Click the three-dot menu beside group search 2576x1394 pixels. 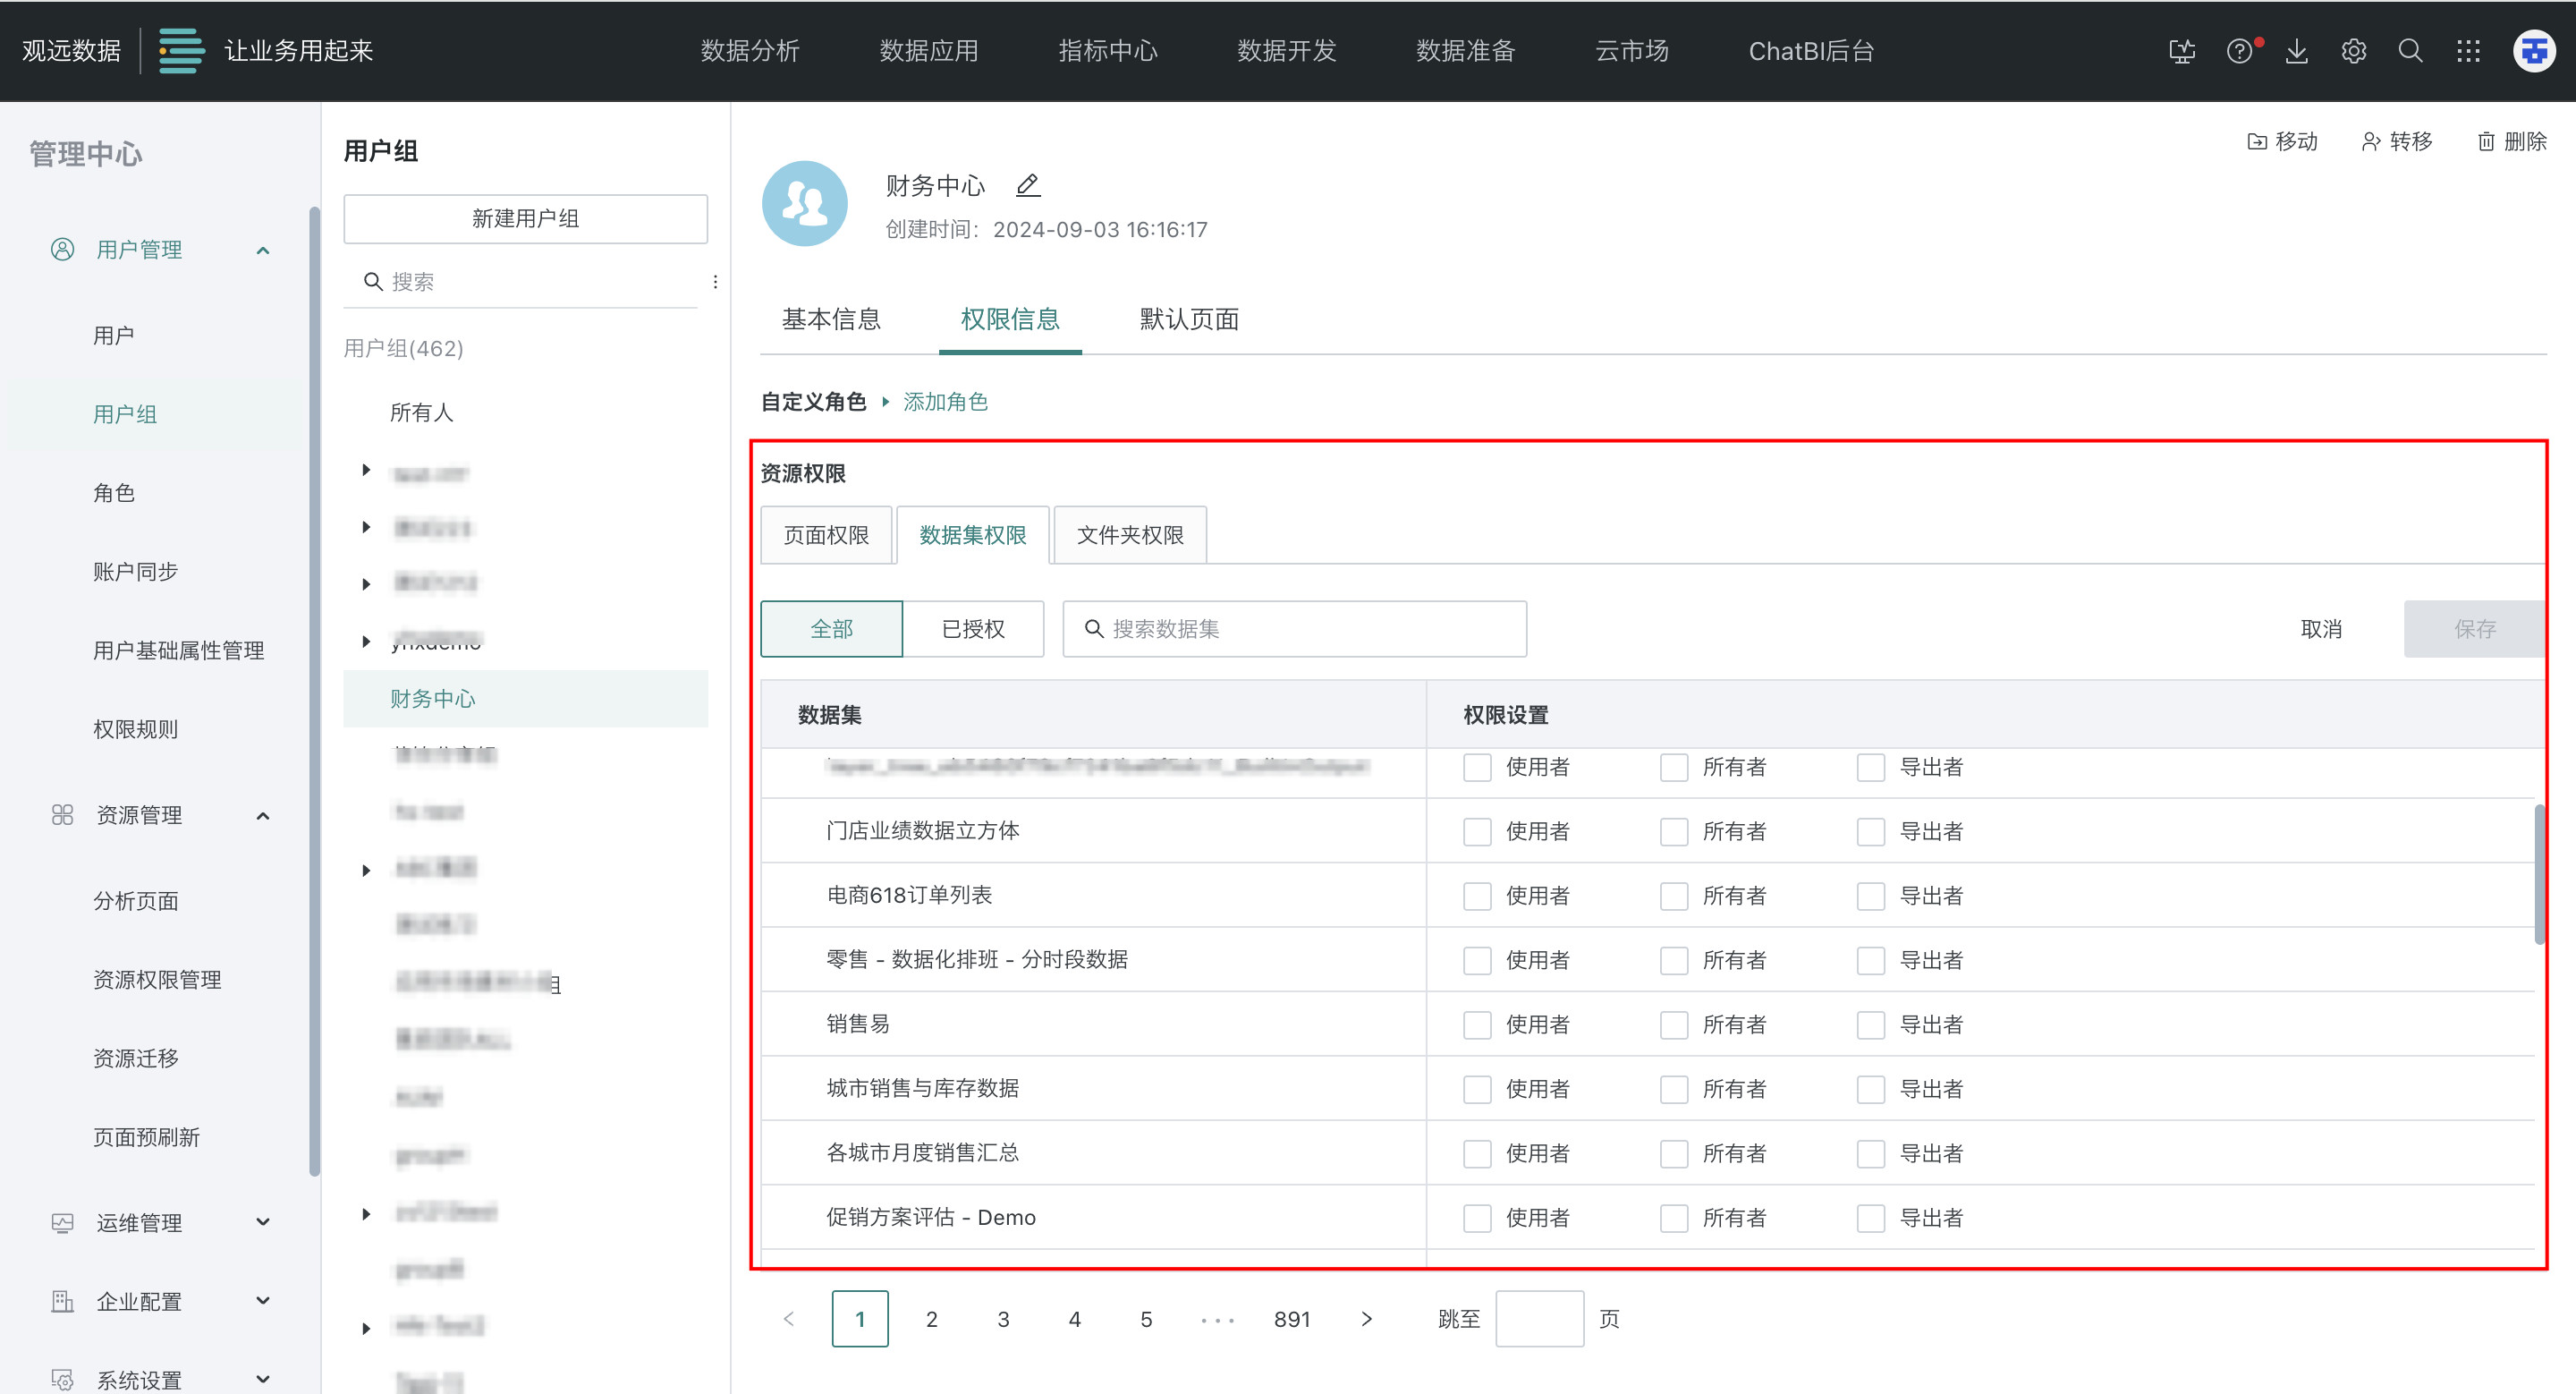[715, 282]
